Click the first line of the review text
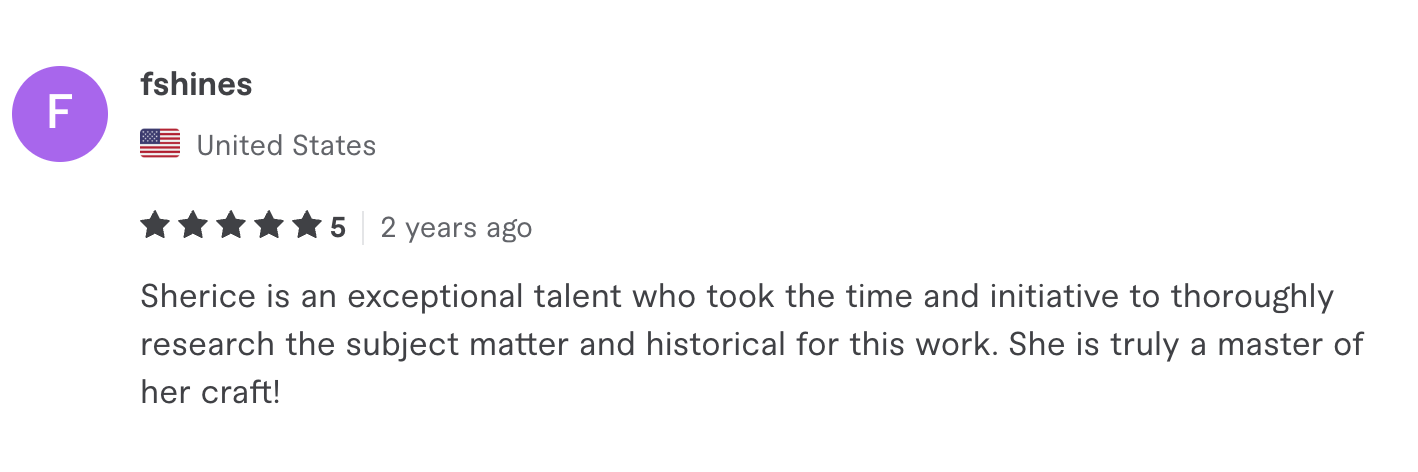The height and width of the screenshot is (472, 1418). tap(737, 298)
